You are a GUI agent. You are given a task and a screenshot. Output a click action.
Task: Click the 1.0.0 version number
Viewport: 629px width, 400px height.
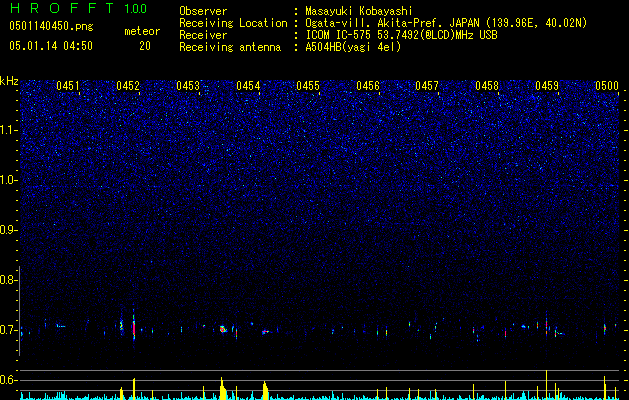[136, 8]
